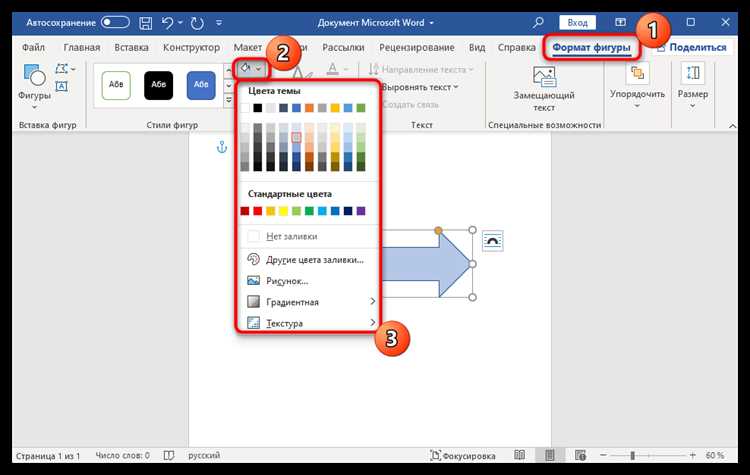Click the Вход sign-in button

(577, 22)
